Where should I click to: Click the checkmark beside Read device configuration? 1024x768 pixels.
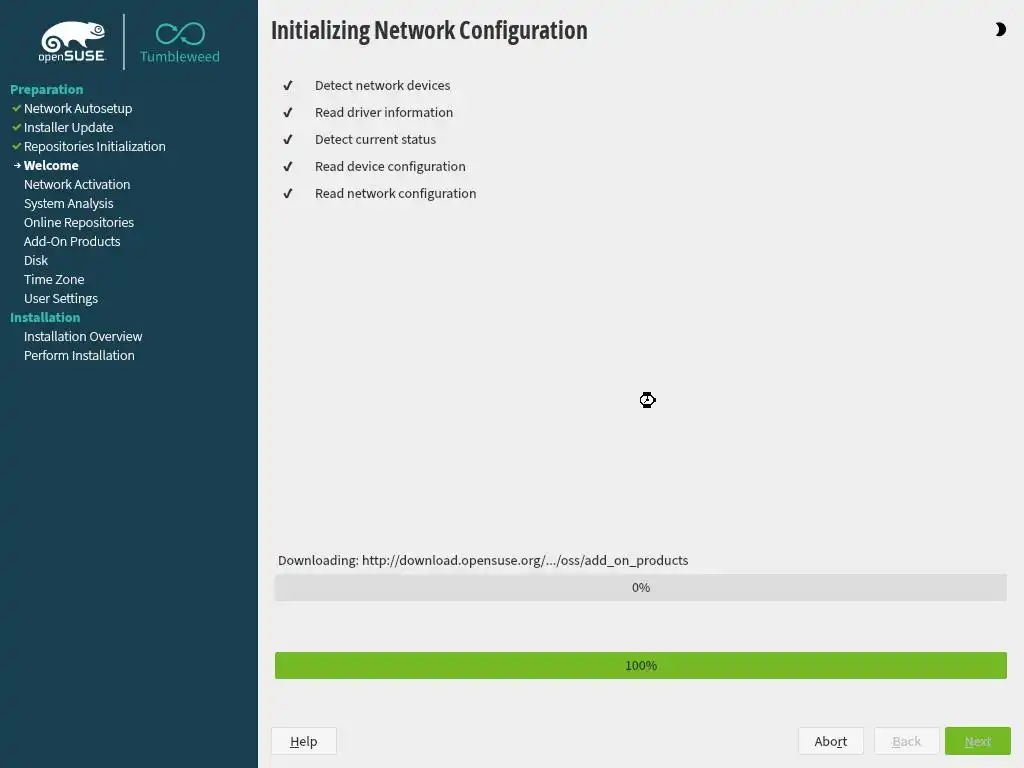coord(287,167)
